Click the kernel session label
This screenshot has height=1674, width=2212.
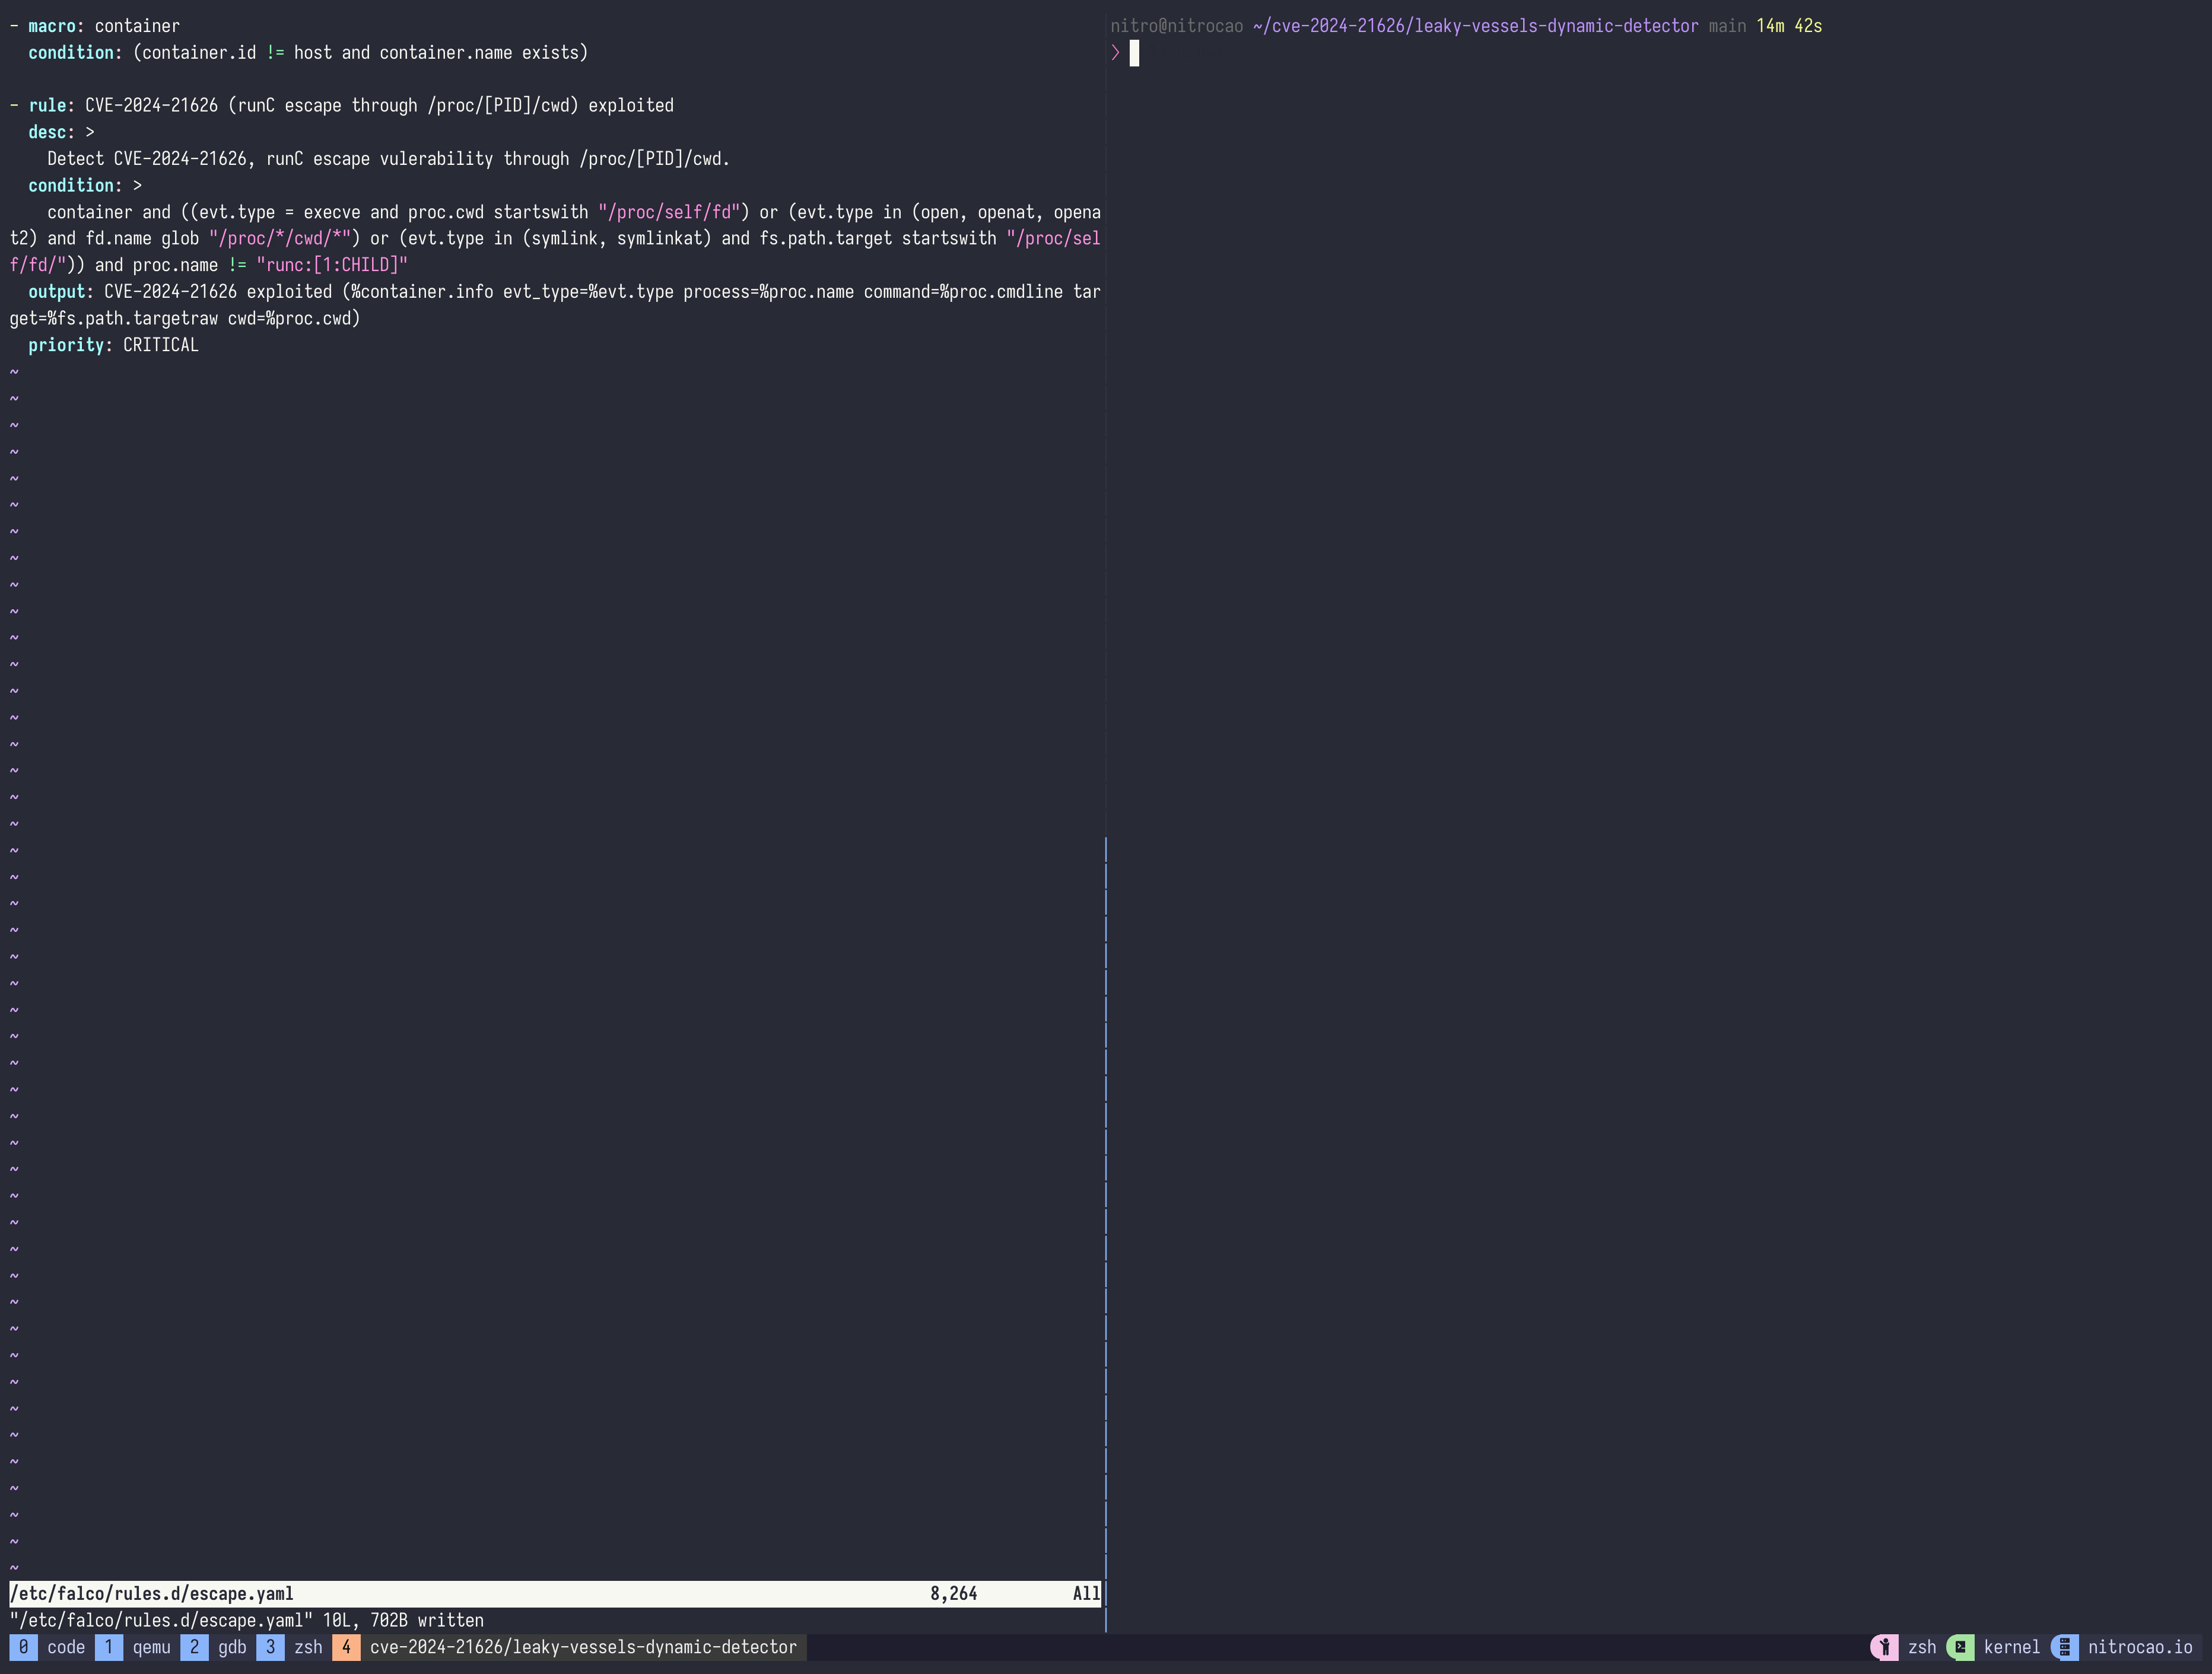[x=2011, y=1647]
